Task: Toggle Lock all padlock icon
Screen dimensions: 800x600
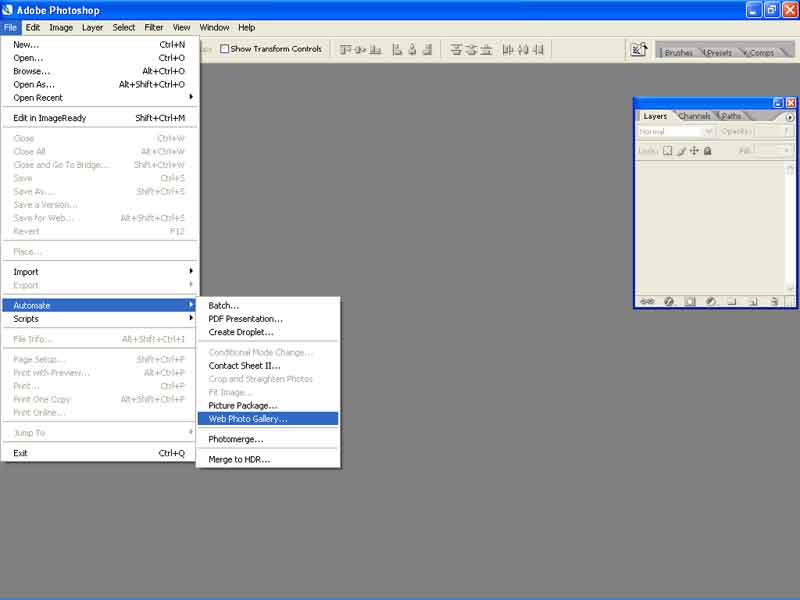Action: point(708,151)
